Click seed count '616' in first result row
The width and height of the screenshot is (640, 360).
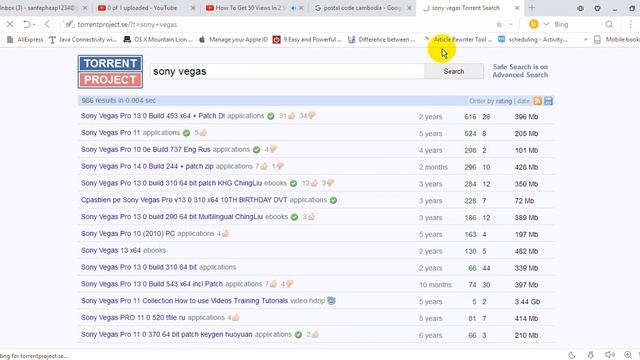[470, 117]
